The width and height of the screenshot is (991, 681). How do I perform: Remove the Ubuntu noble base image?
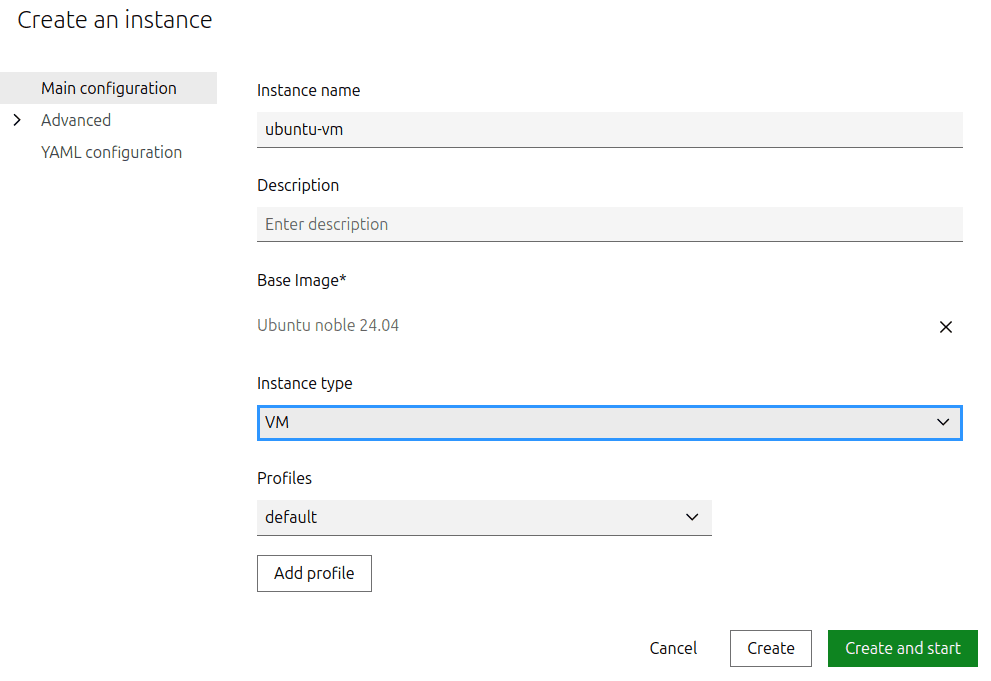click(x=945, y=327)
